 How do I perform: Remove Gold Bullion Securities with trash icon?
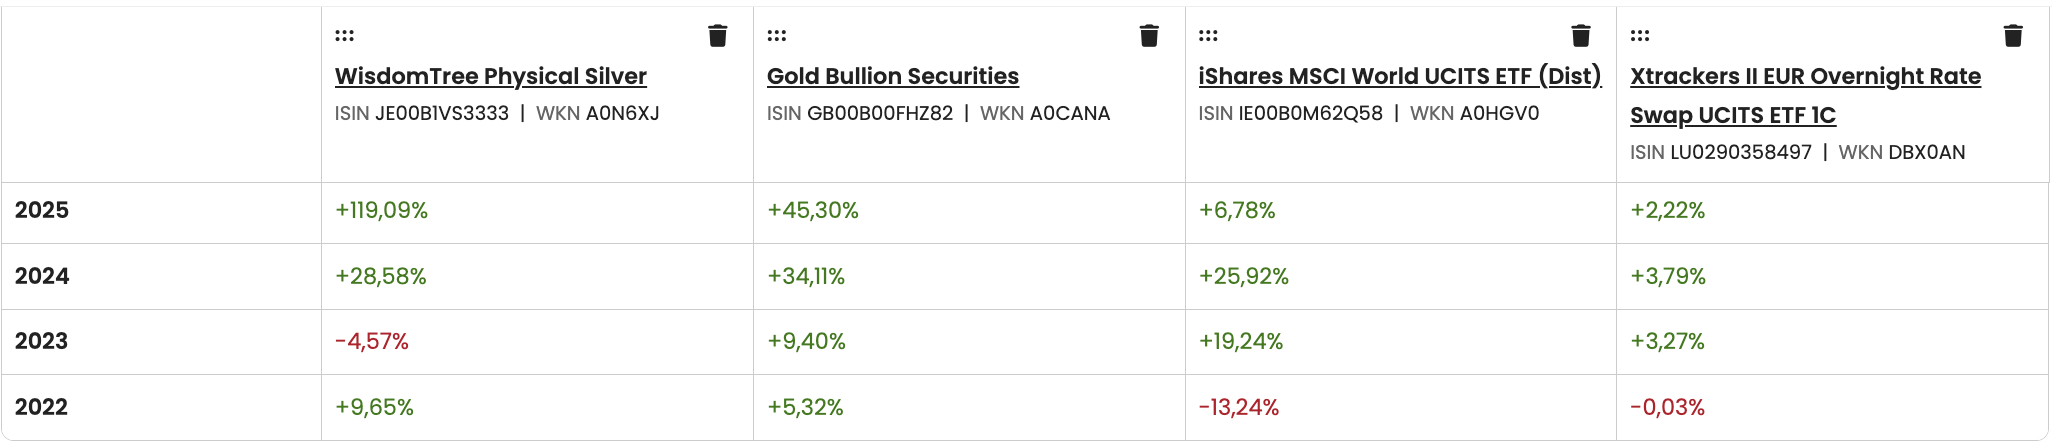pos(1149,36)
